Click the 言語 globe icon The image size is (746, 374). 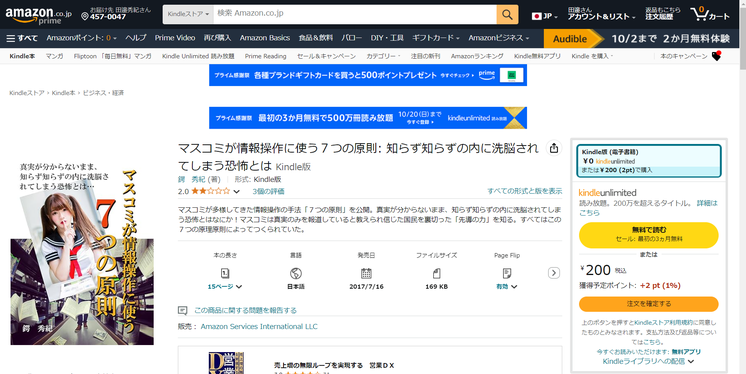point(295,273)
